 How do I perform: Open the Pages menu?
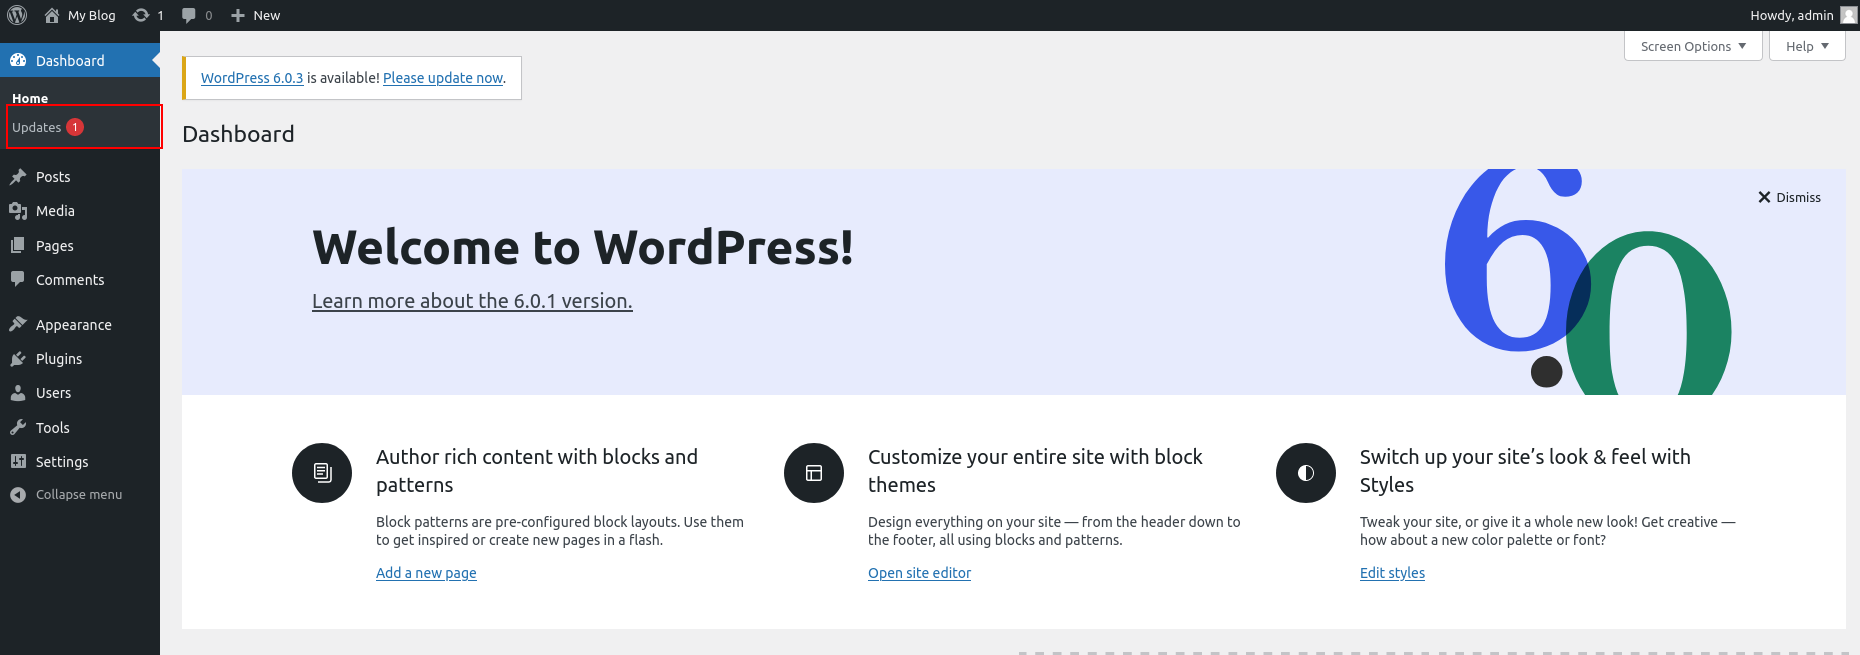point(80,245)
